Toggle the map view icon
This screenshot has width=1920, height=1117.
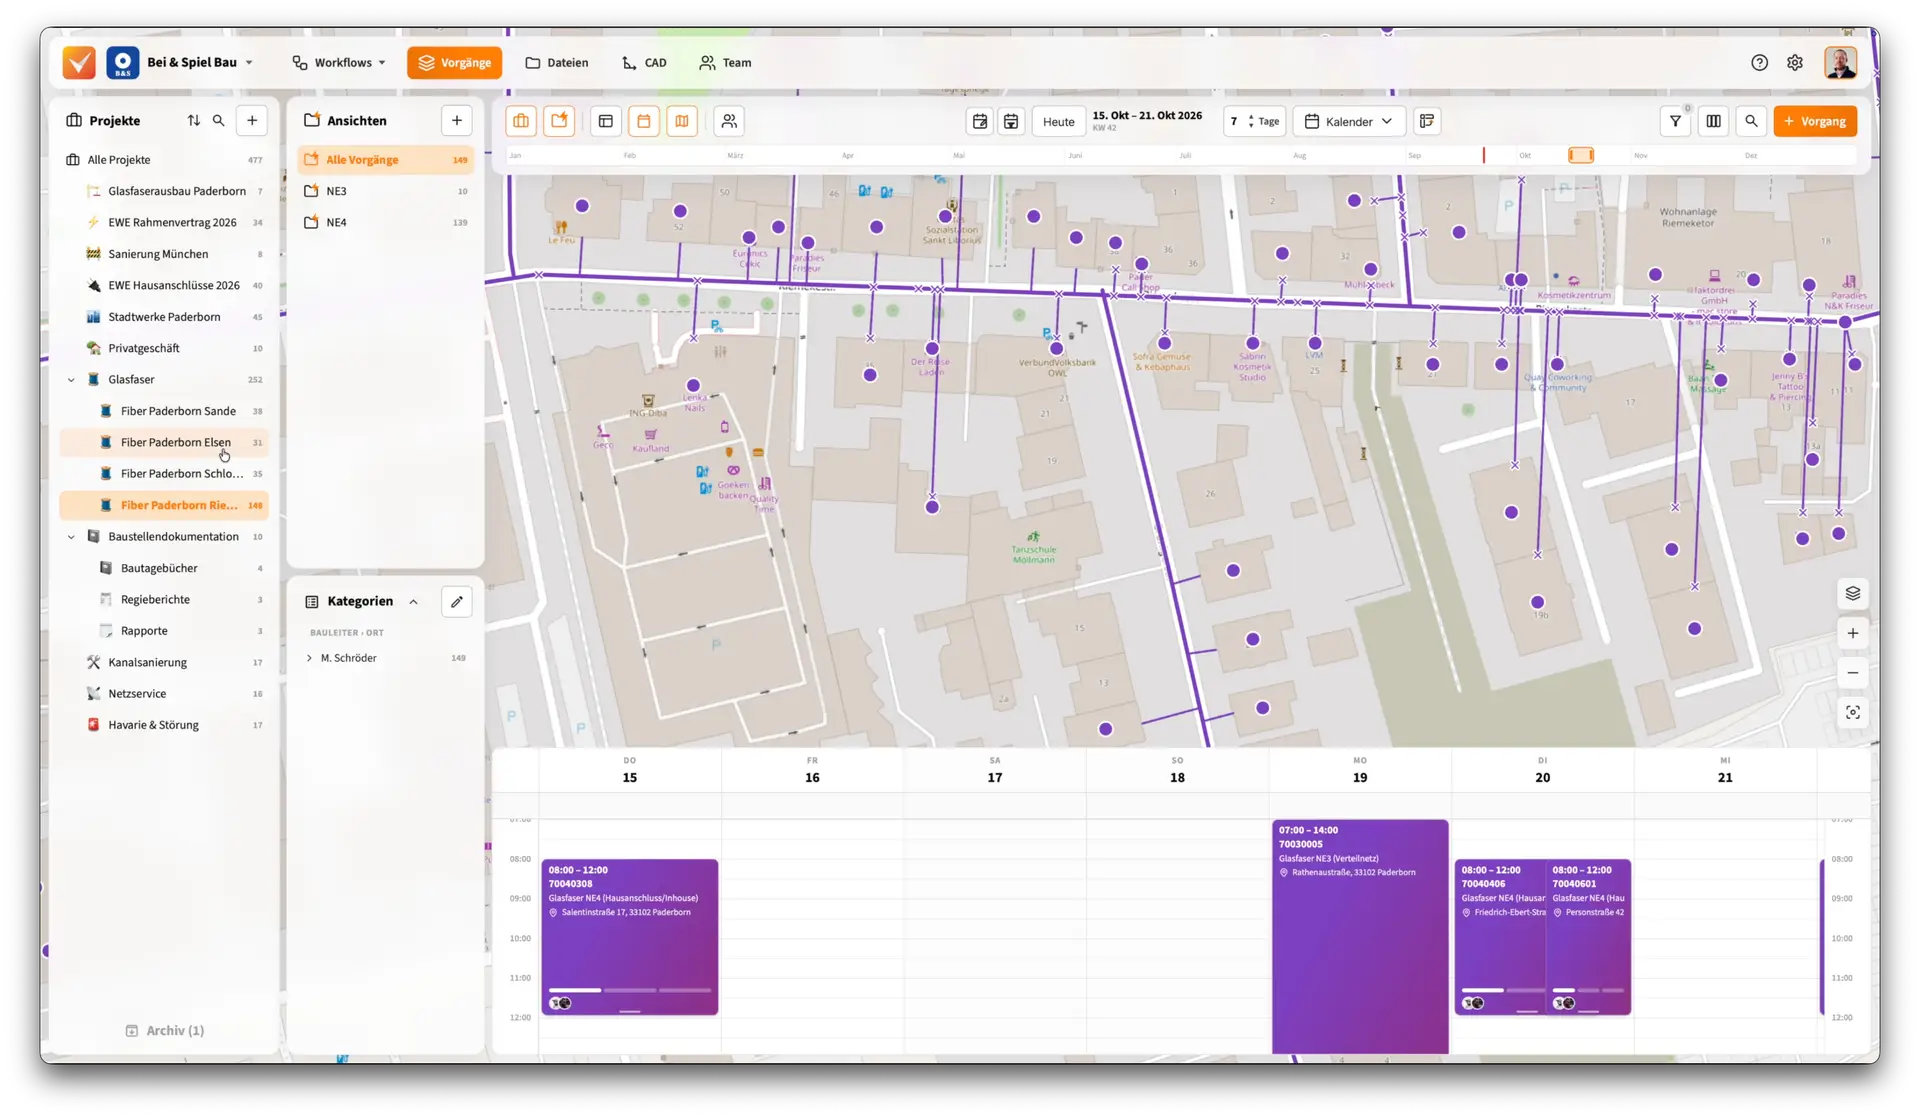point(682,121)
